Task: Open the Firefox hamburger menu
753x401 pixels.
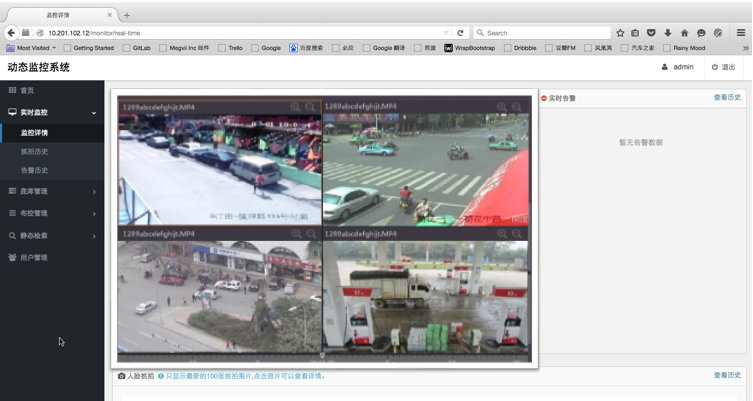Action: 740,33
